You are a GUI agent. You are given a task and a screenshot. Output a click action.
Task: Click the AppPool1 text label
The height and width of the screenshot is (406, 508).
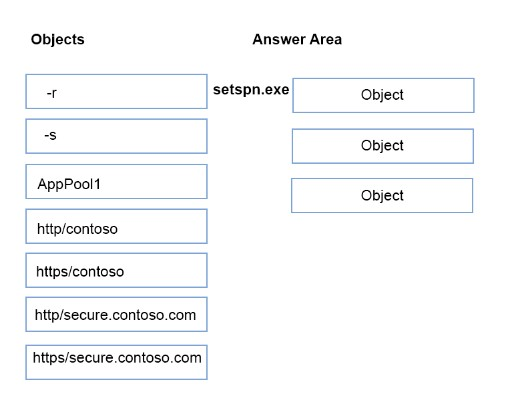(x=69, y=184)
